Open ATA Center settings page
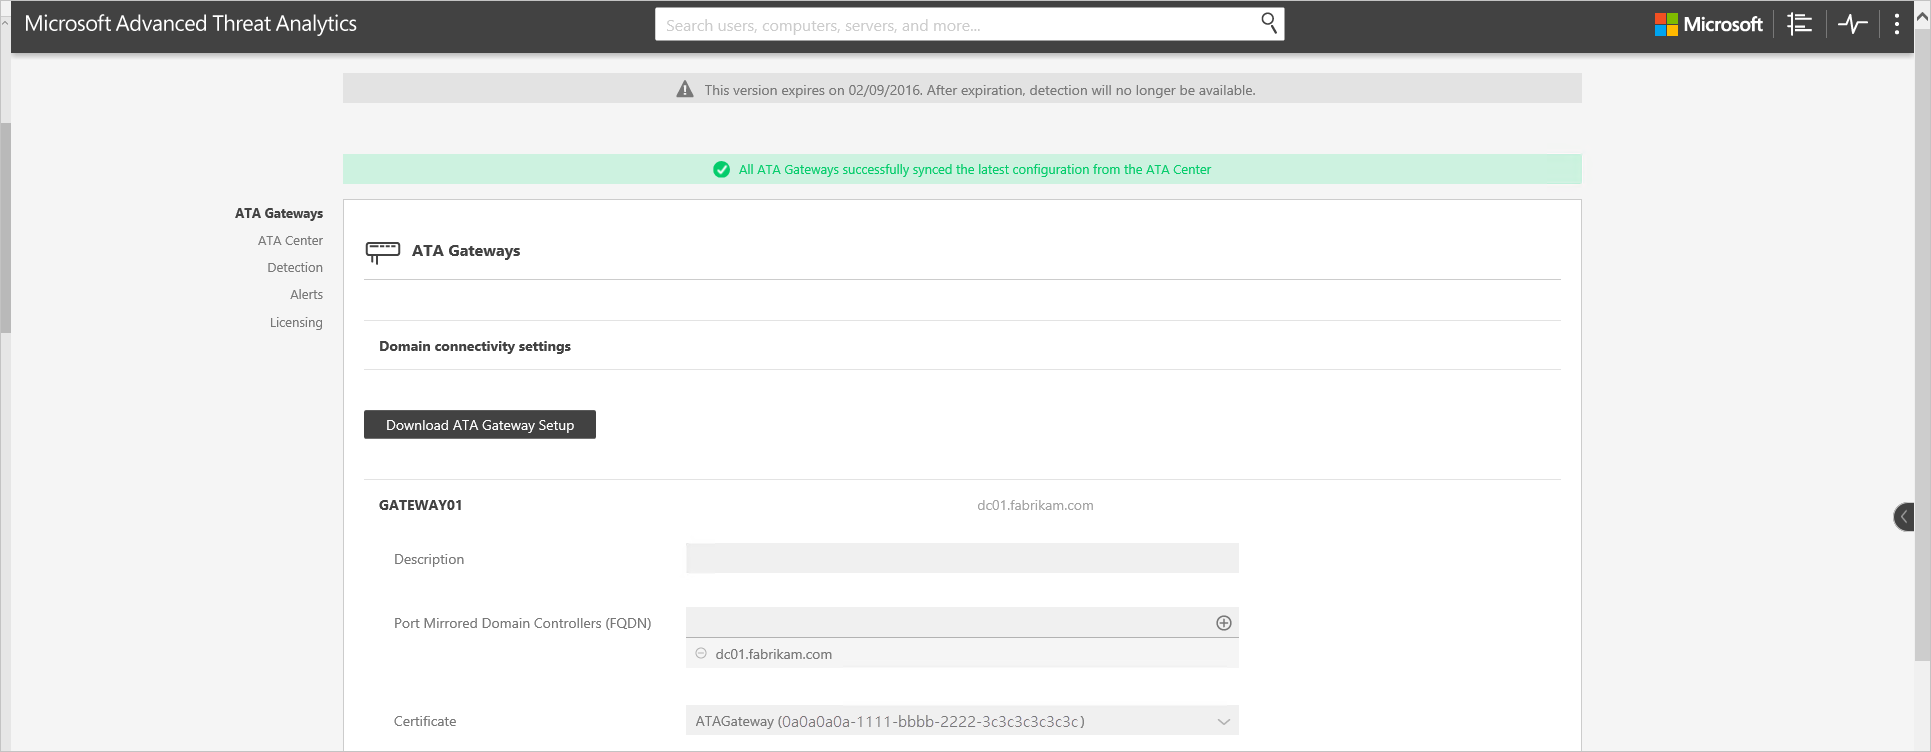Screen dimensions: 1931x752 [290, 240]
